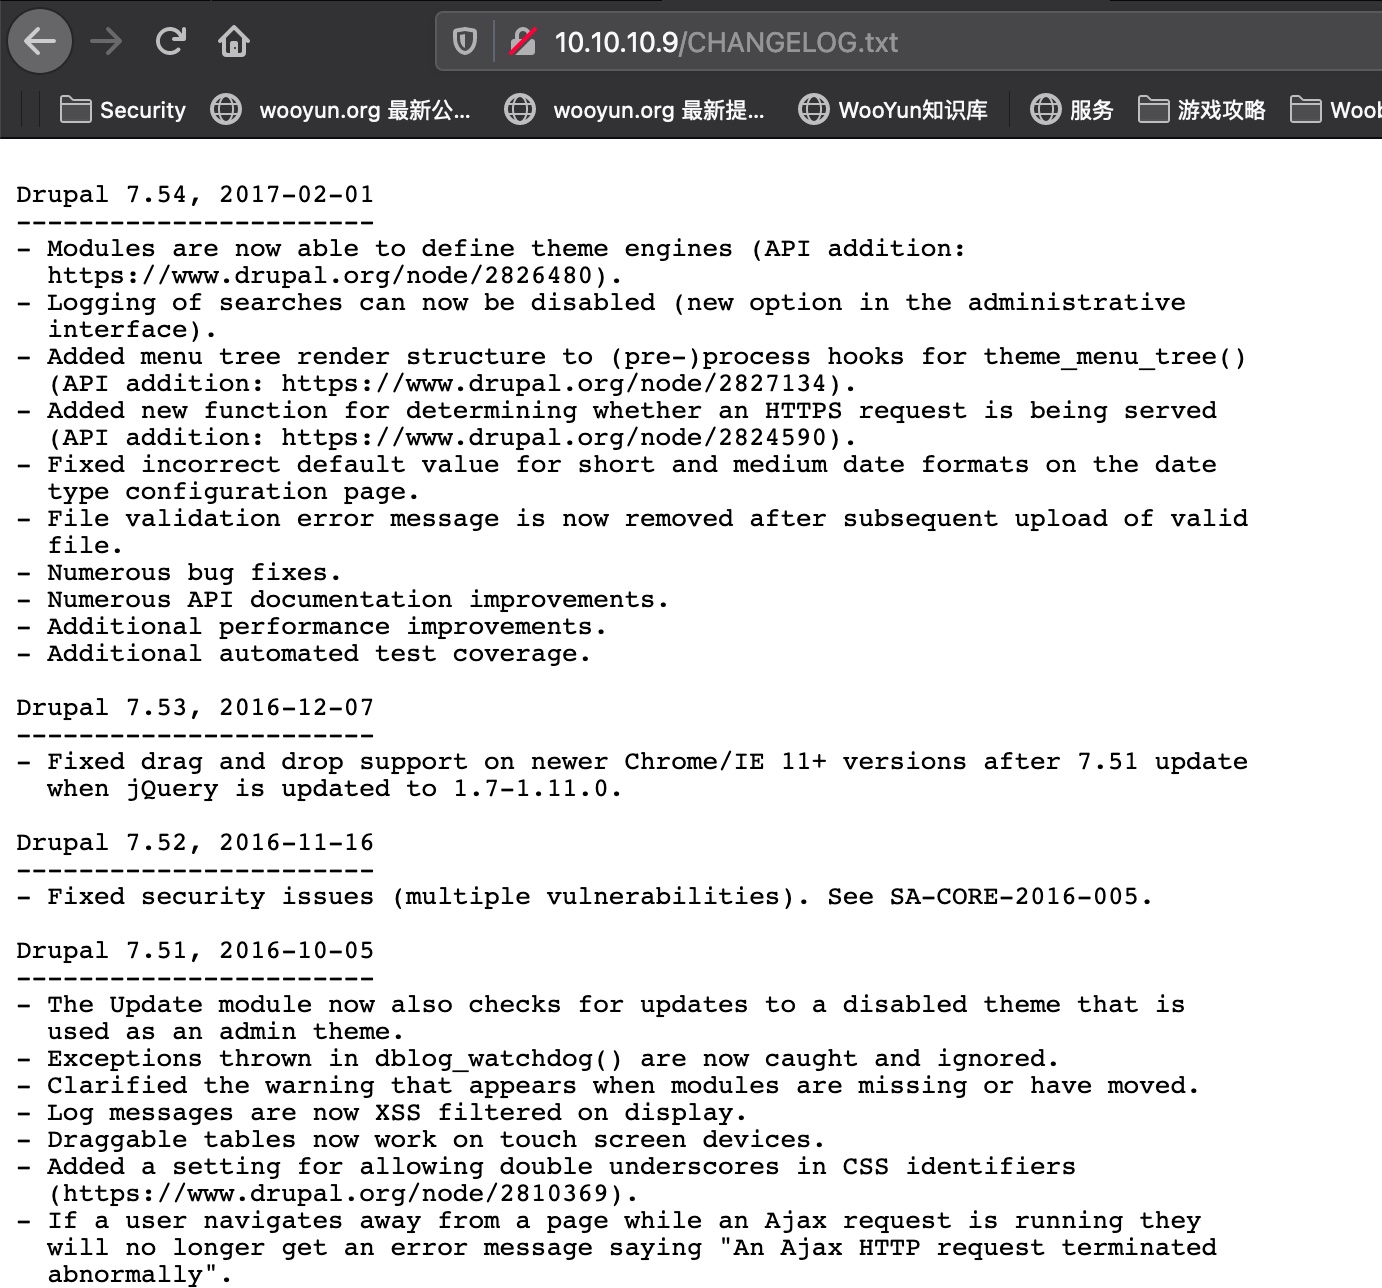Click the forward navigation arrow

(x=106, y=42)
